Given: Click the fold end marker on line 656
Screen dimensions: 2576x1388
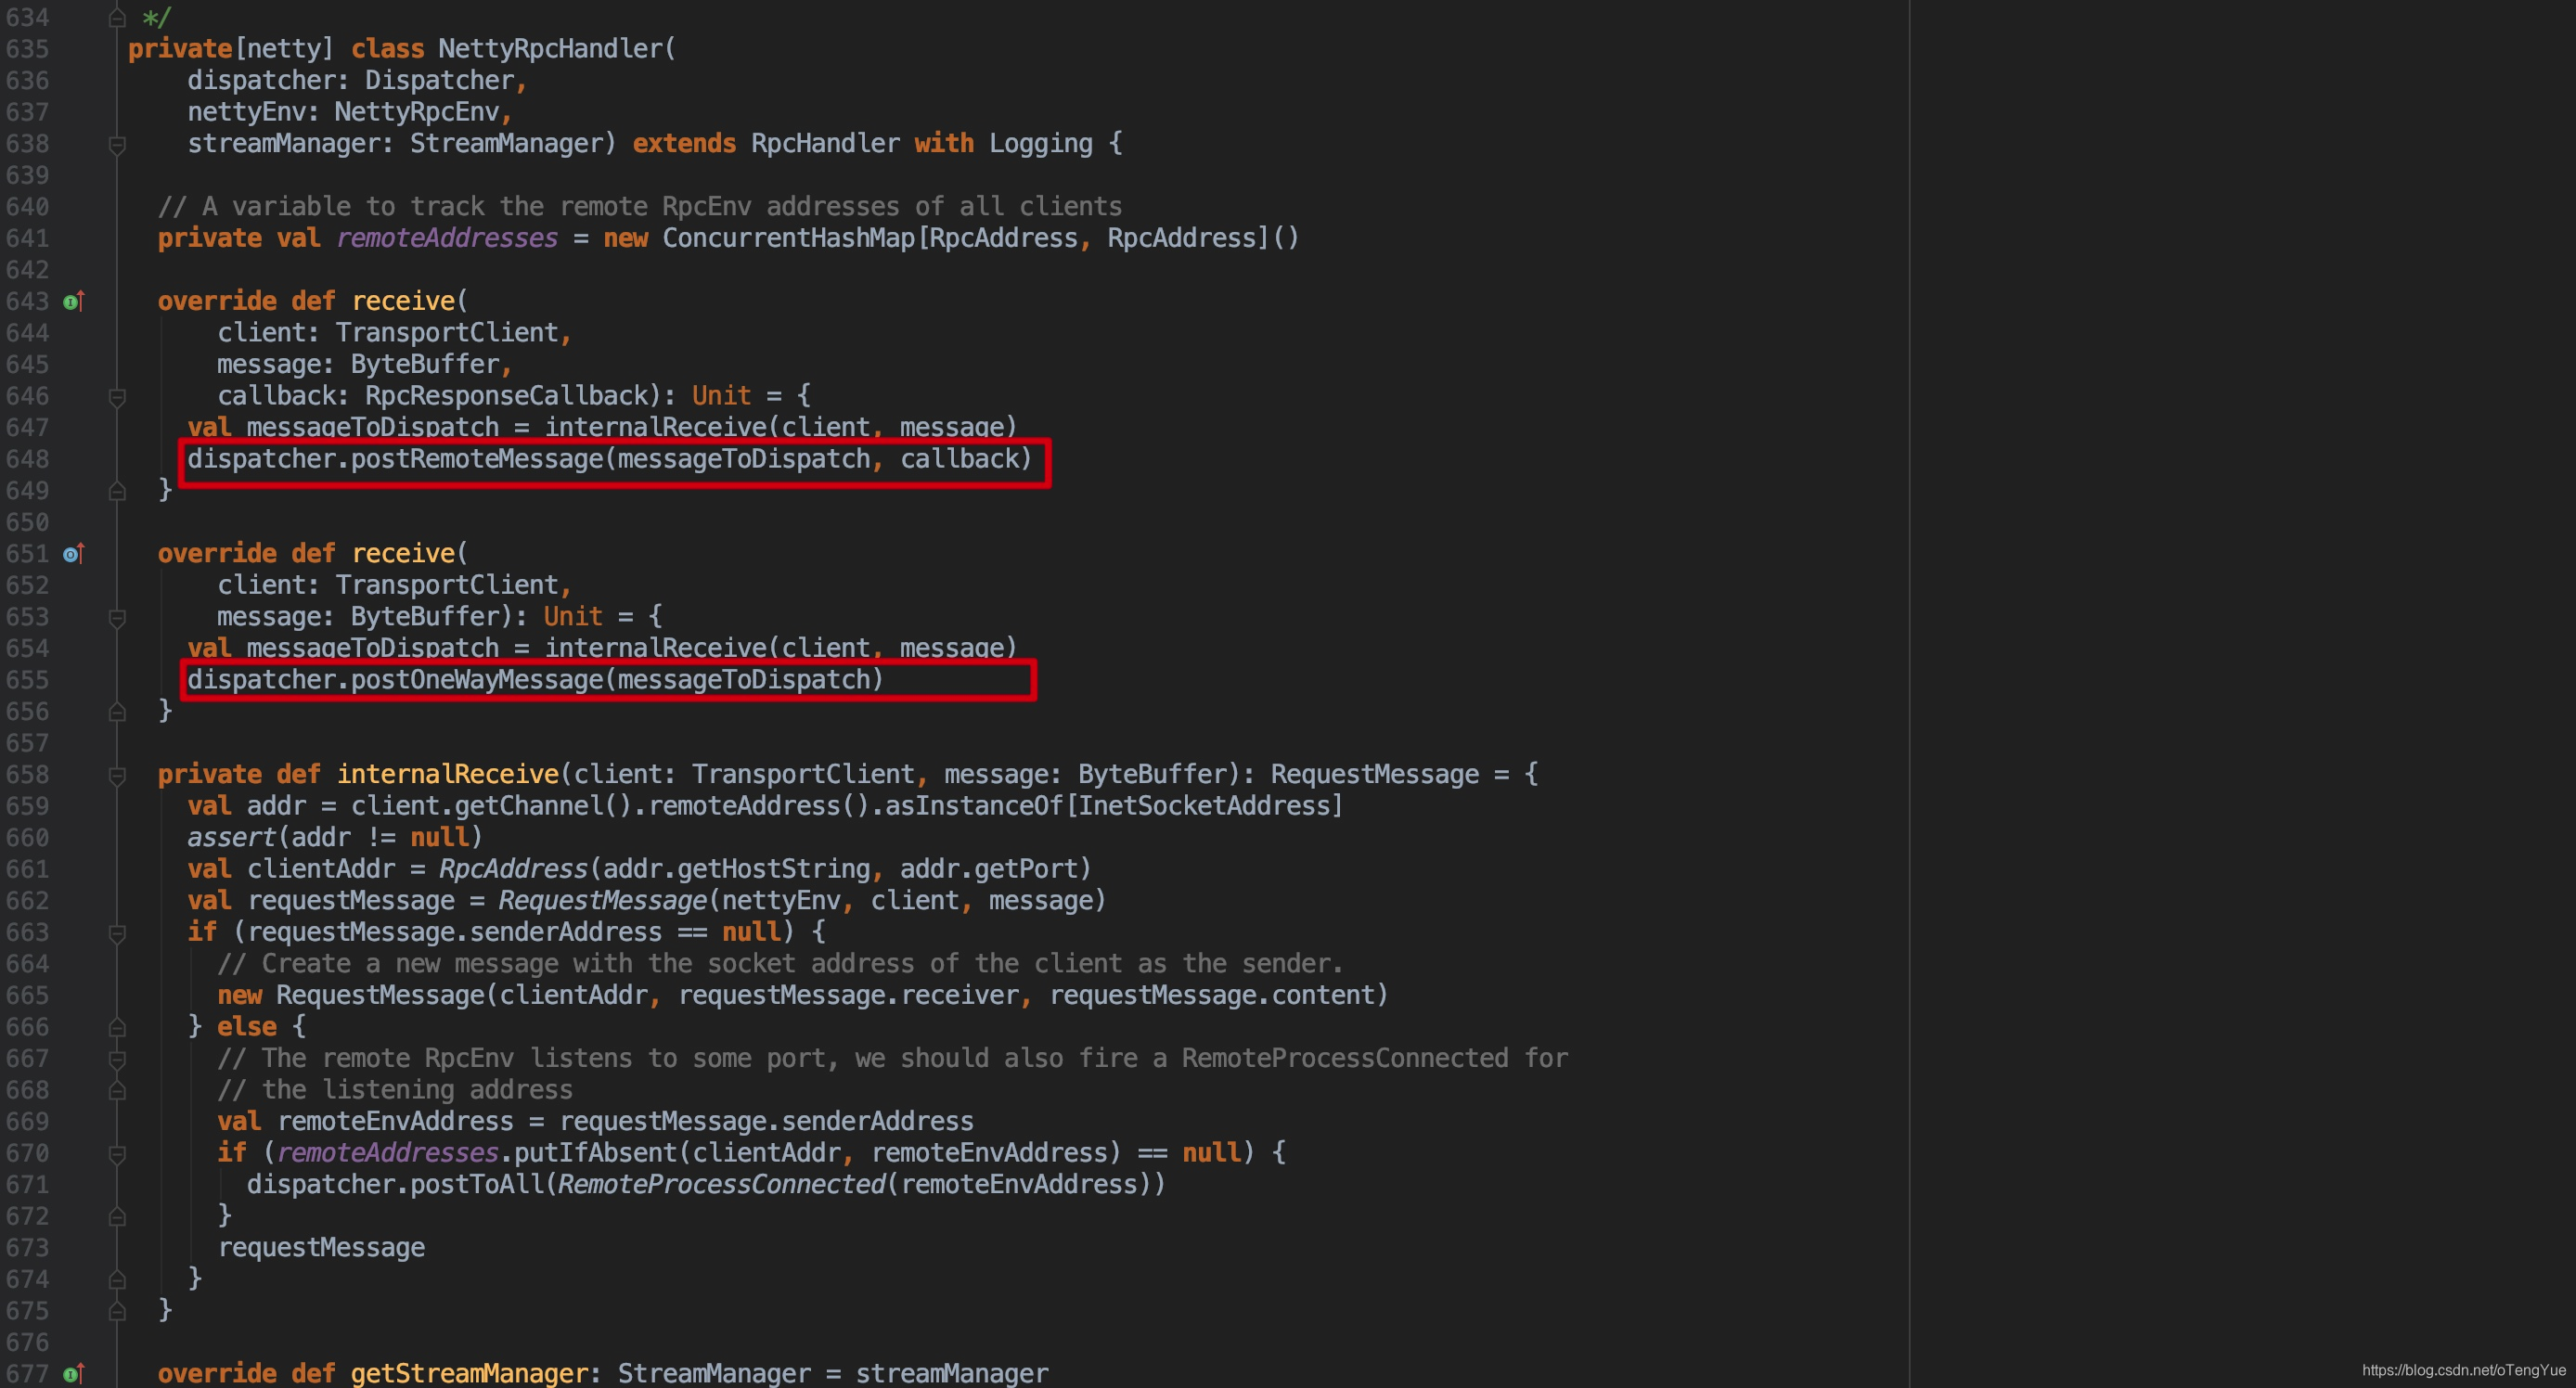Looking at the screenshot, I should click(117, 712).
